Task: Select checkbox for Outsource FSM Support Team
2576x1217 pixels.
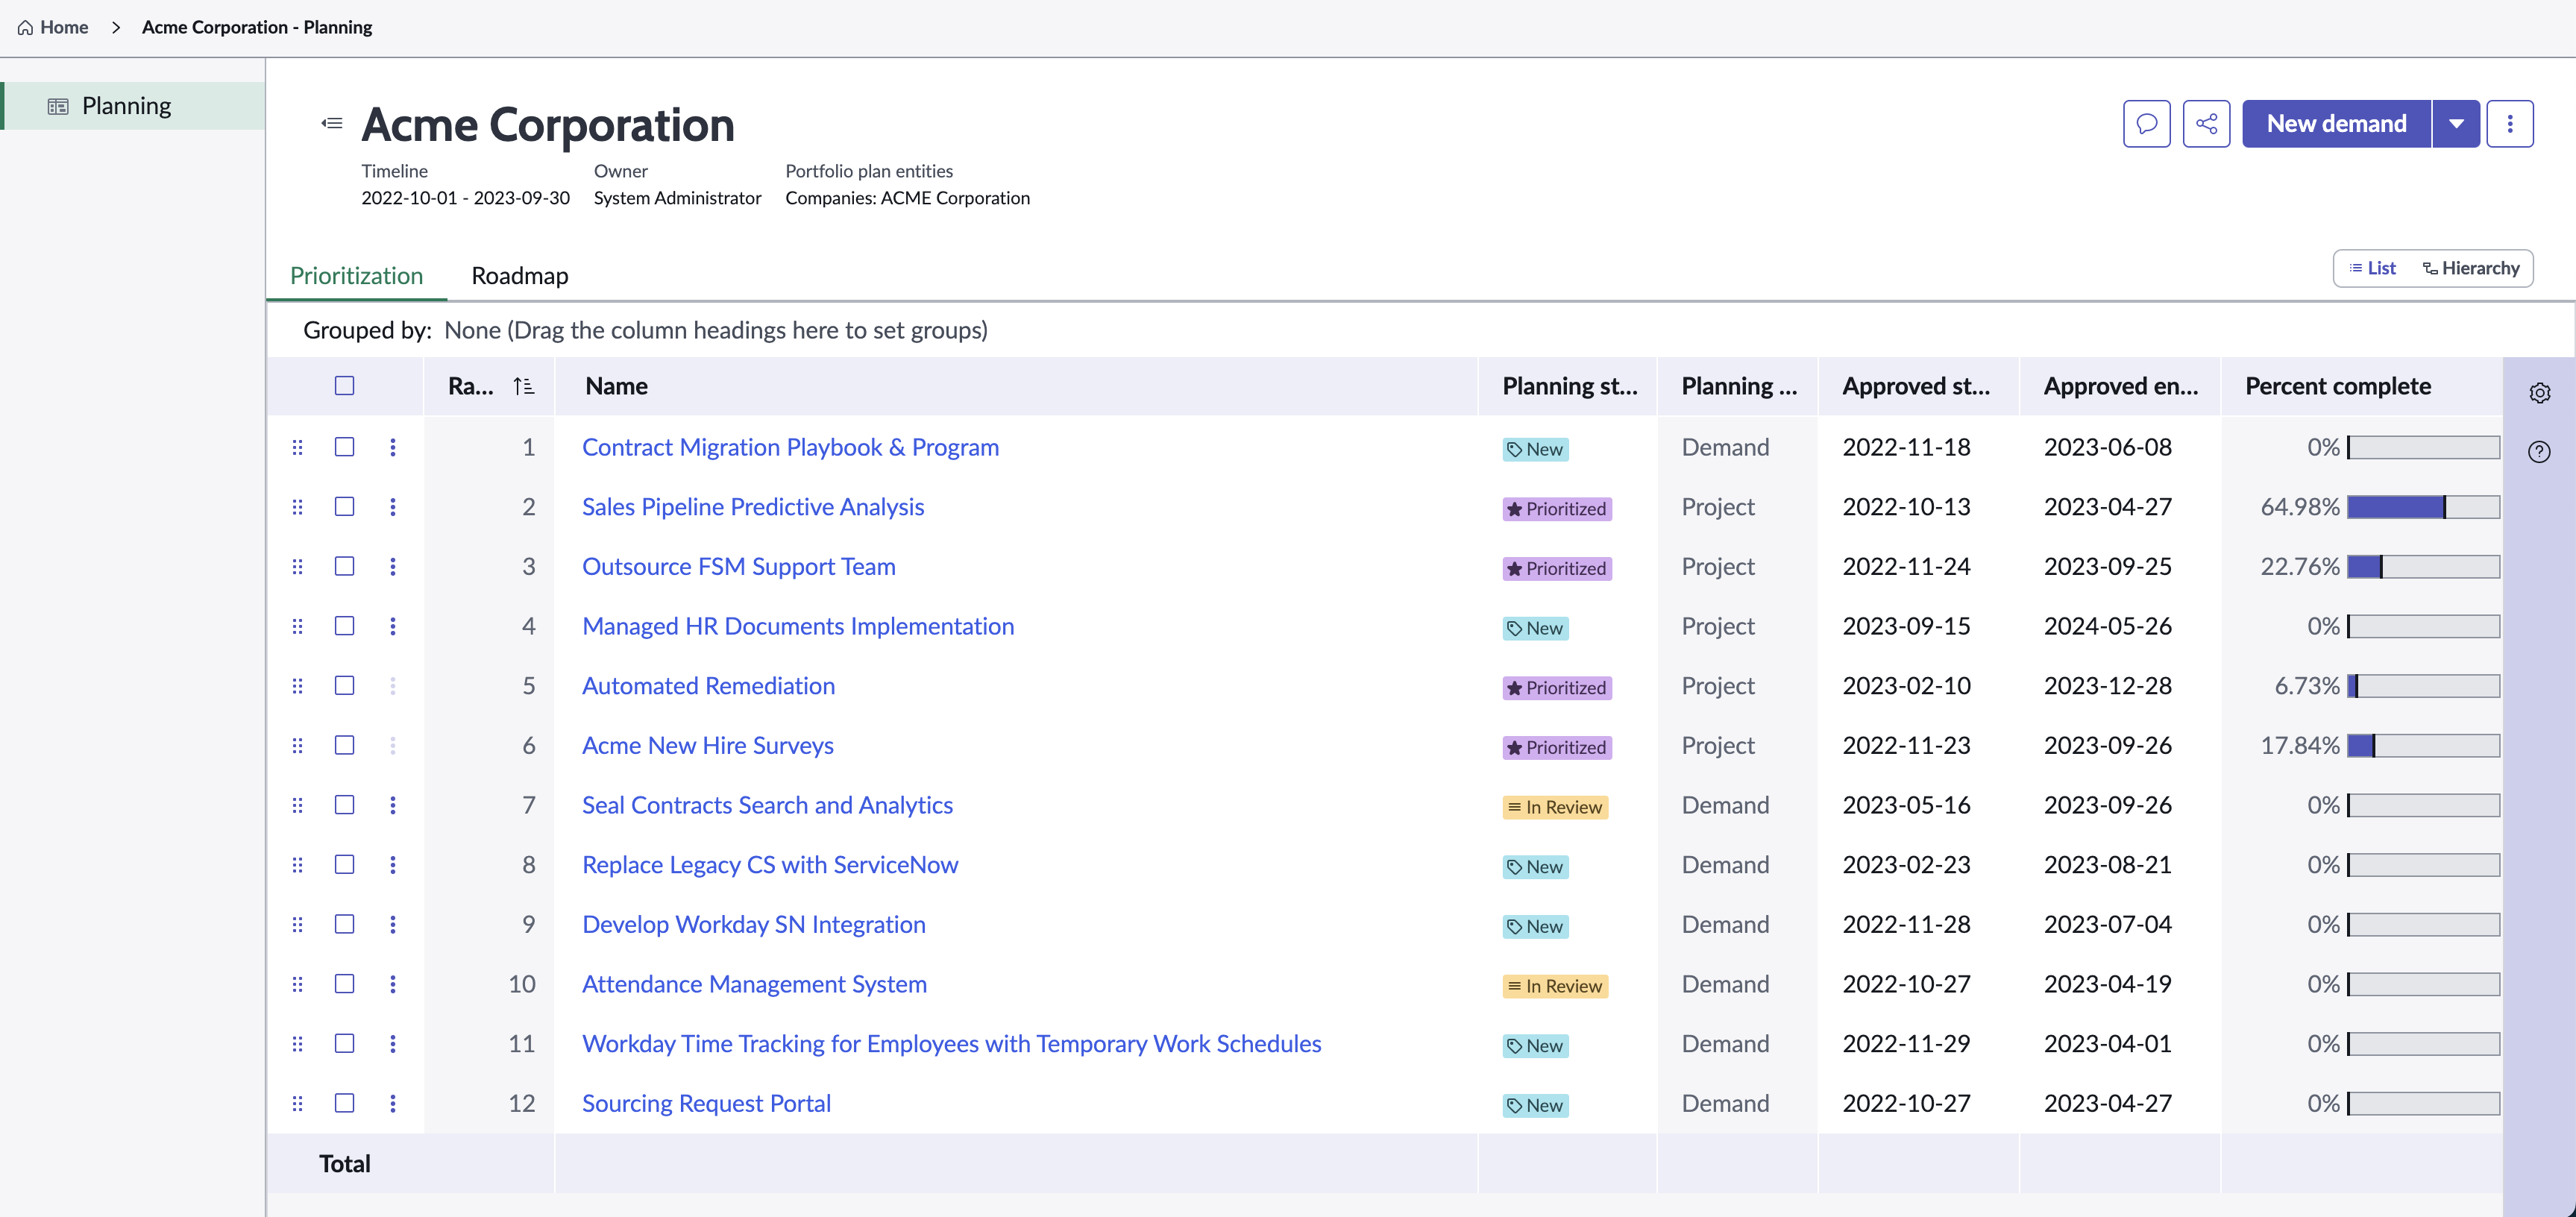Action: pyautogui.click(x=344, y=567)
